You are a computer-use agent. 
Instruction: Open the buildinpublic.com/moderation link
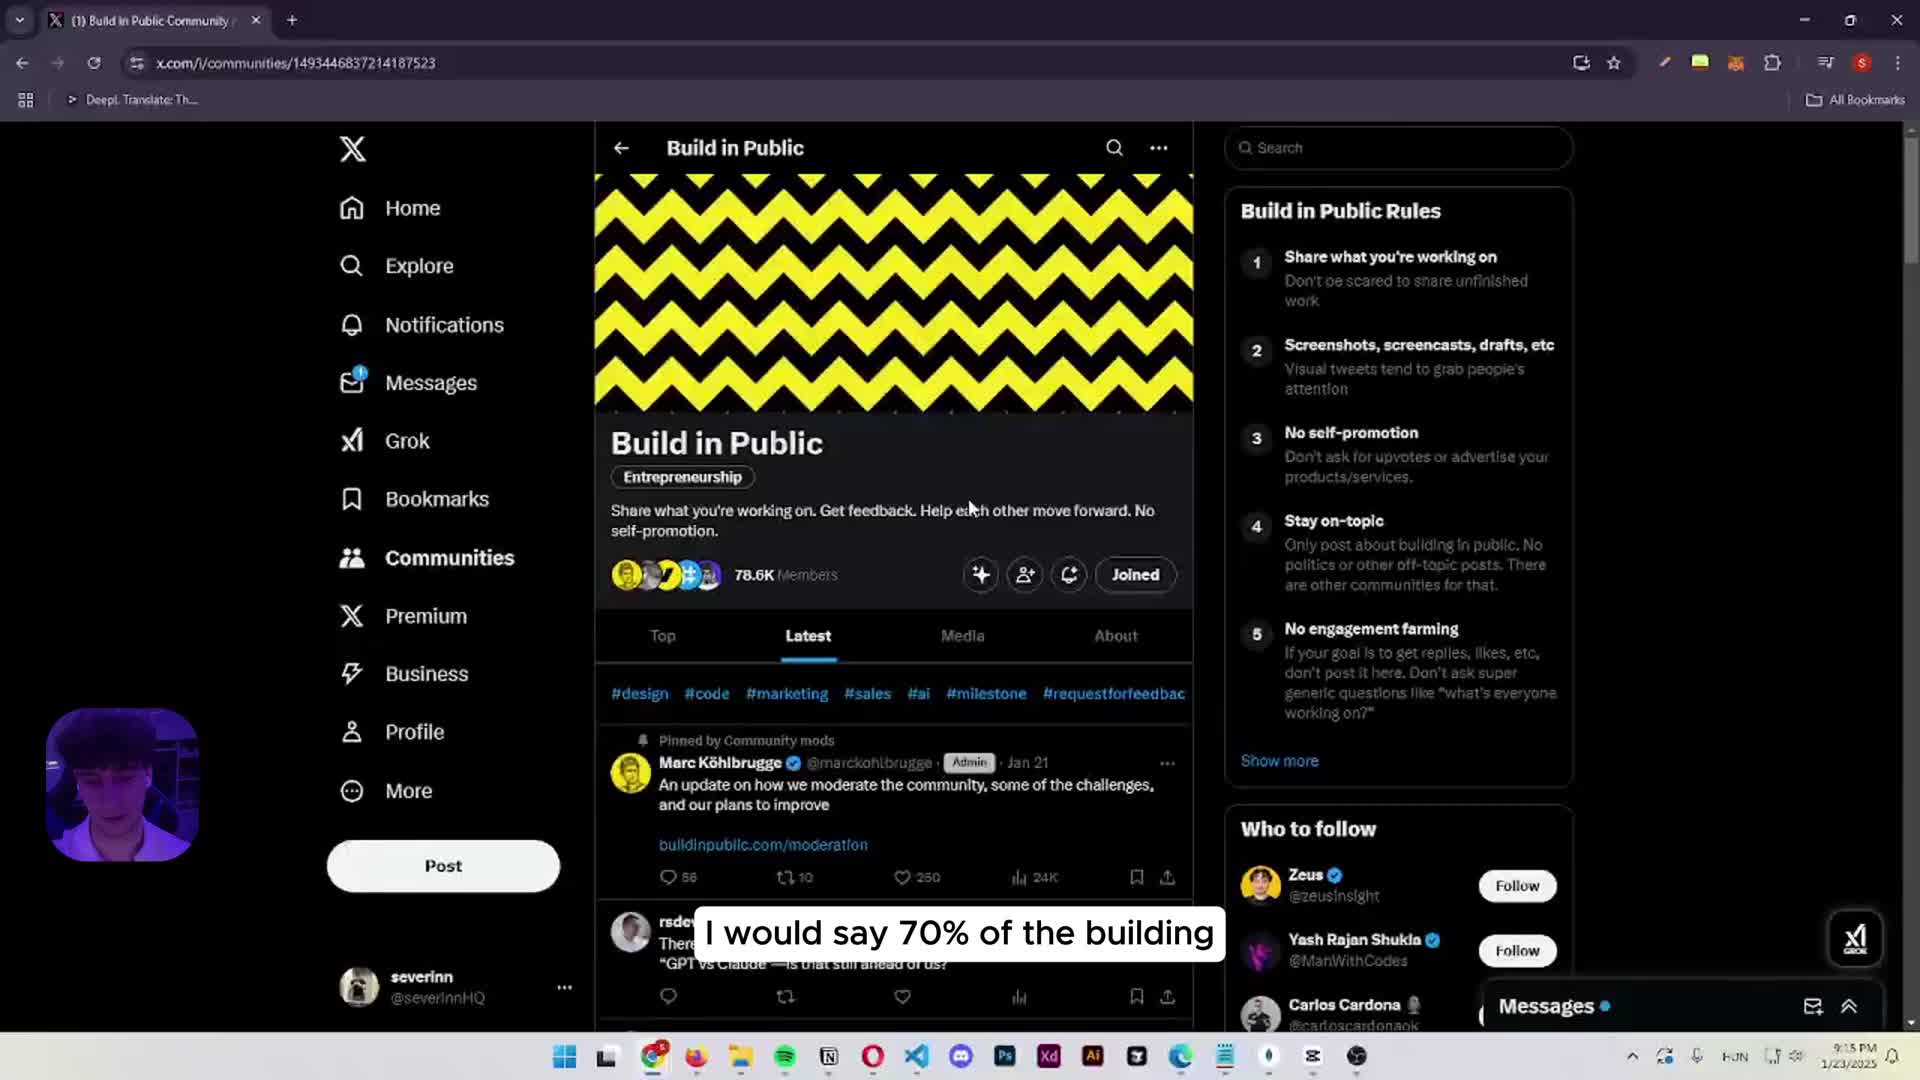(x=763, y=845)
